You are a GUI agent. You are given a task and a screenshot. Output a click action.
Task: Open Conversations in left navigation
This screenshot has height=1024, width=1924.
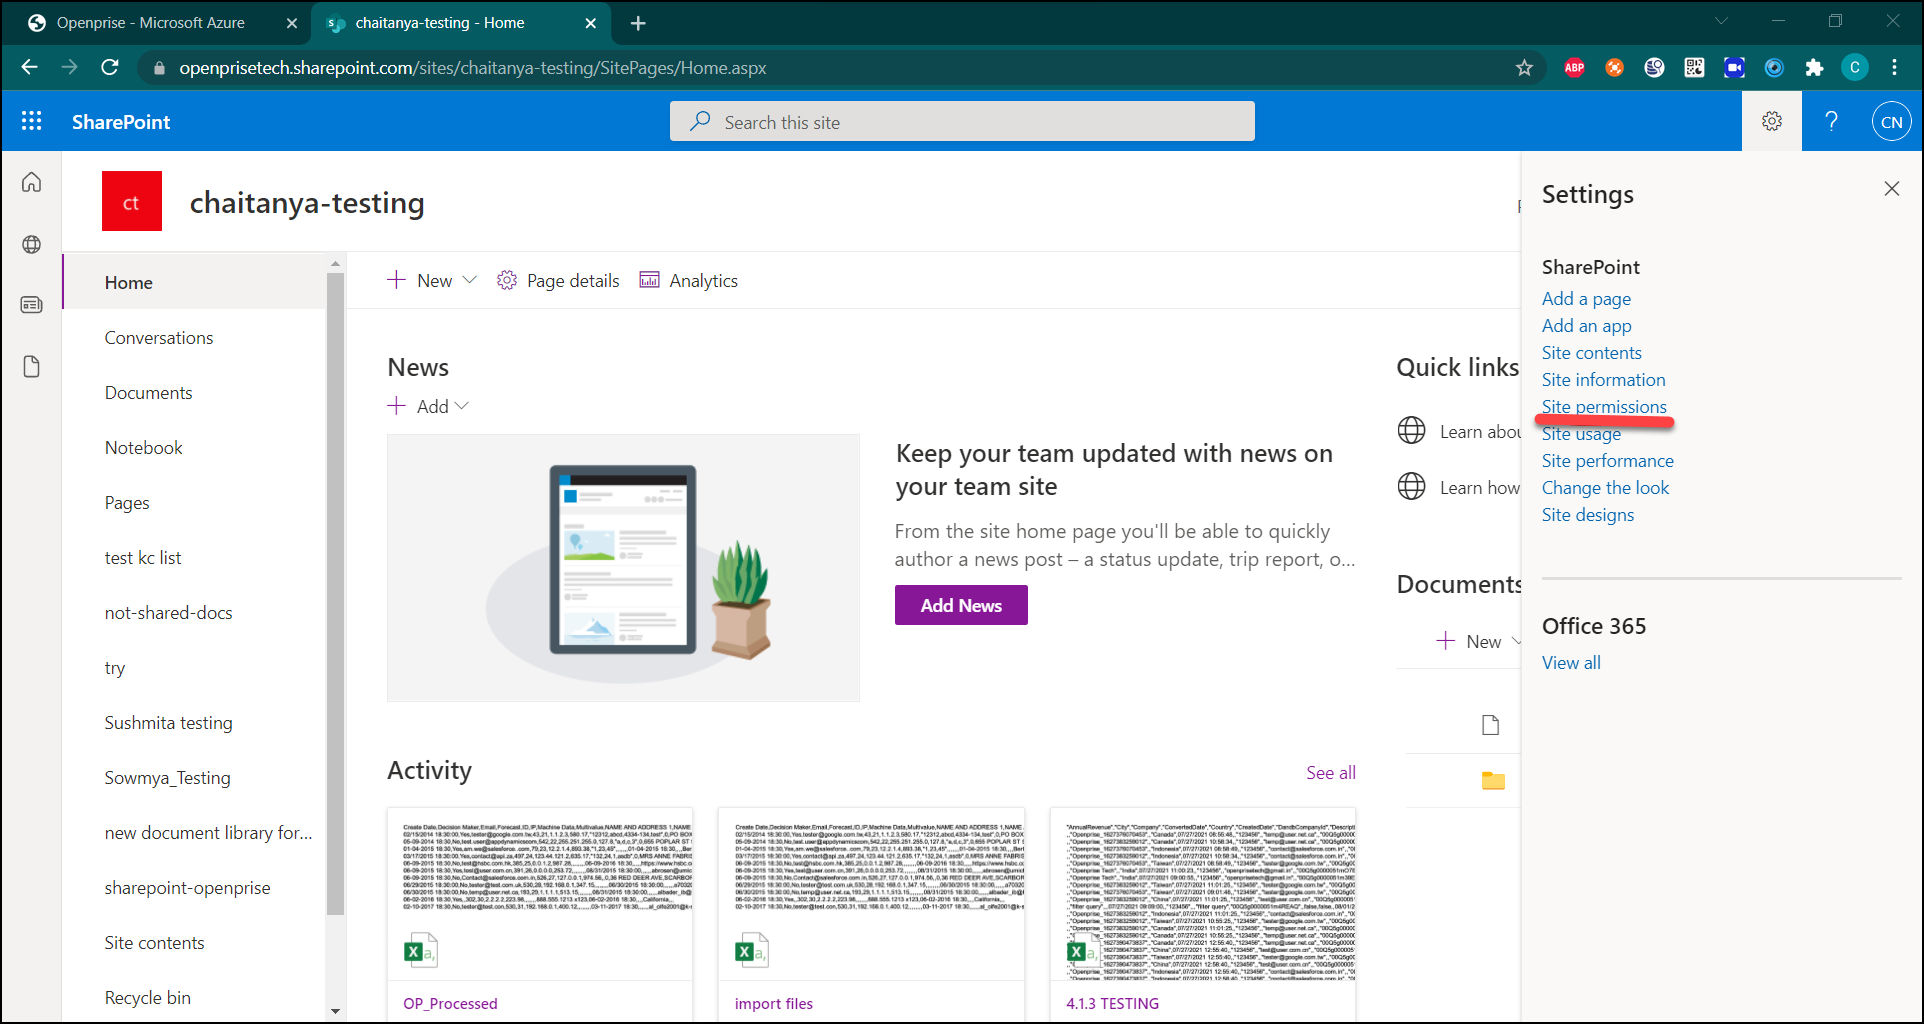(159, 338)
